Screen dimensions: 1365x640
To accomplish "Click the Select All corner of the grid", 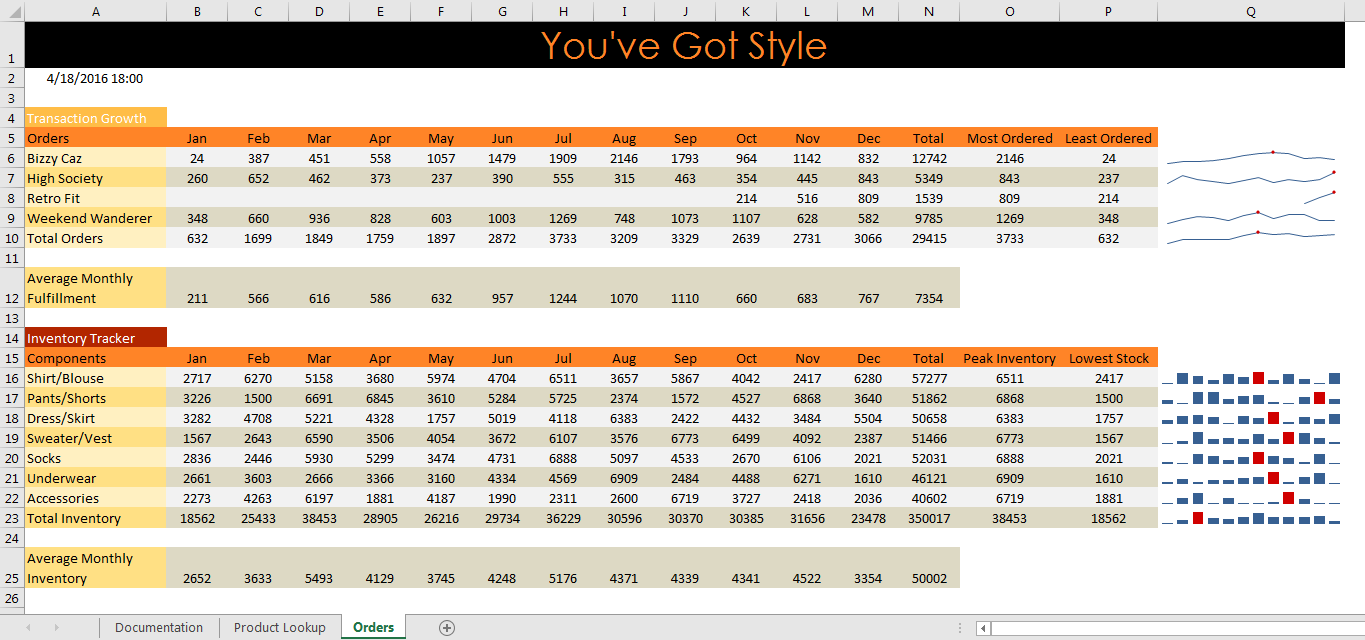I will click(x=12, y=11).
